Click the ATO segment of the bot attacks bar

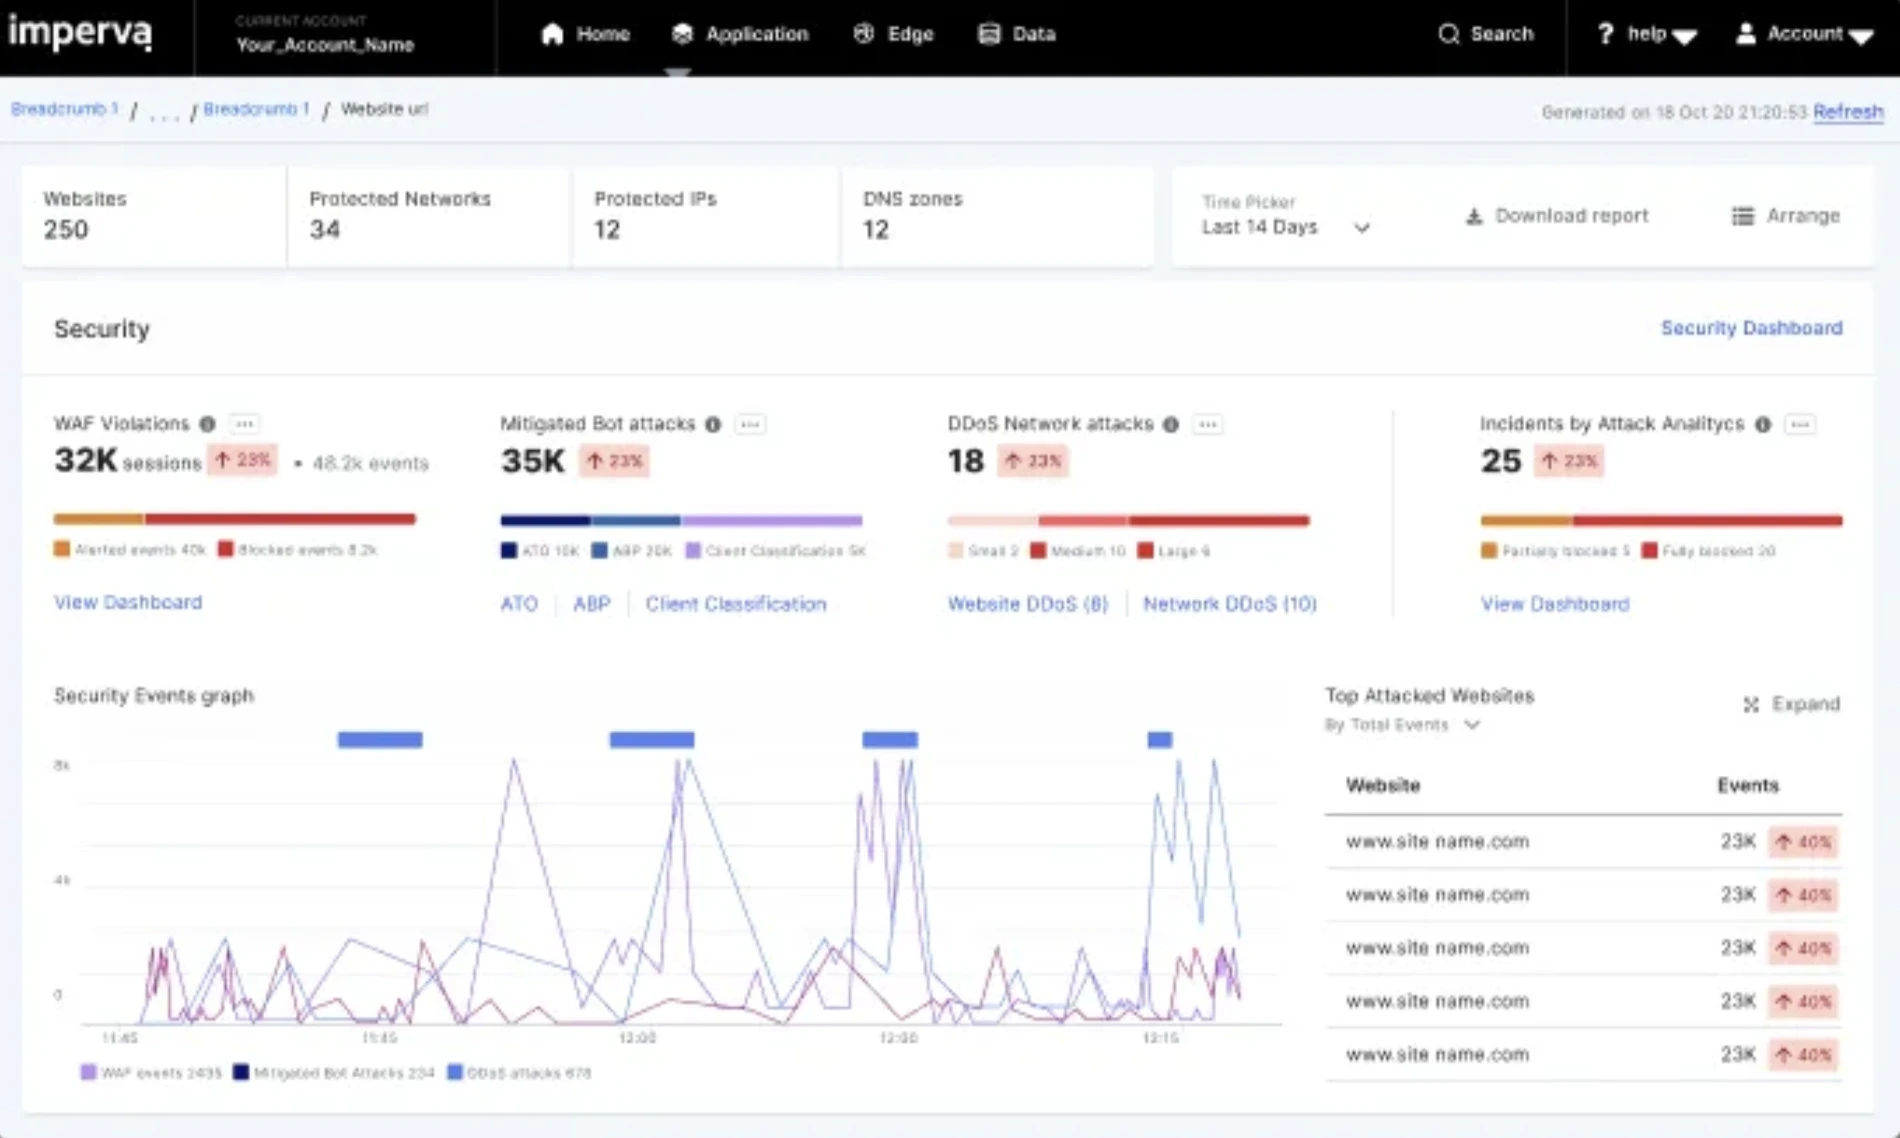[x=545, y=520]
